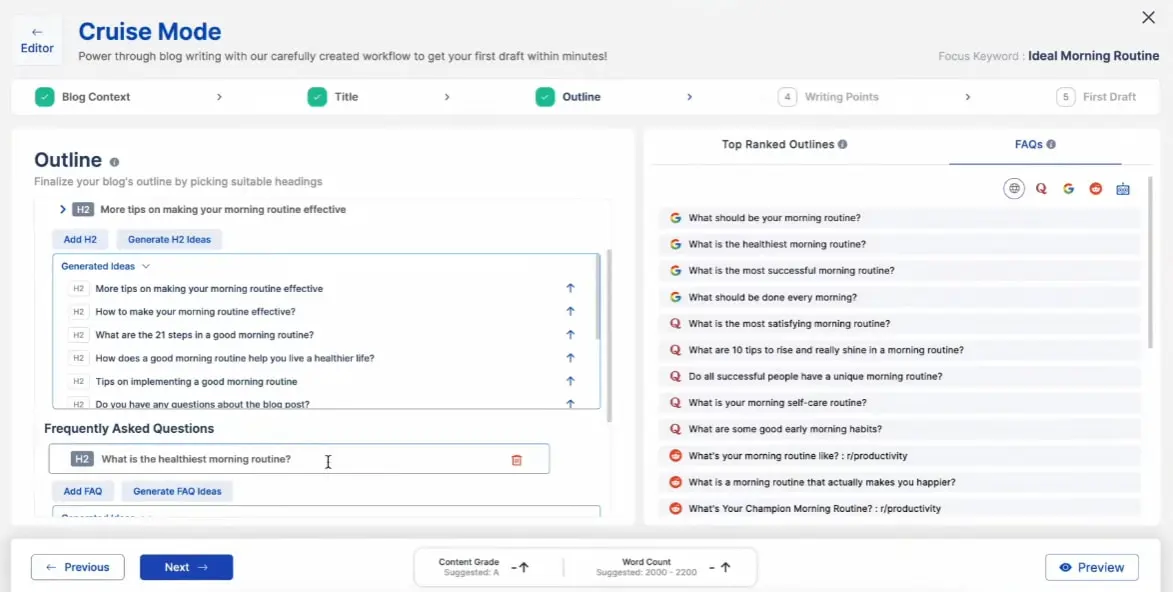The height and width of the screenshot is (592, 1173).
Task: Proceed with the Next button
Action: [x=186, y=567]
